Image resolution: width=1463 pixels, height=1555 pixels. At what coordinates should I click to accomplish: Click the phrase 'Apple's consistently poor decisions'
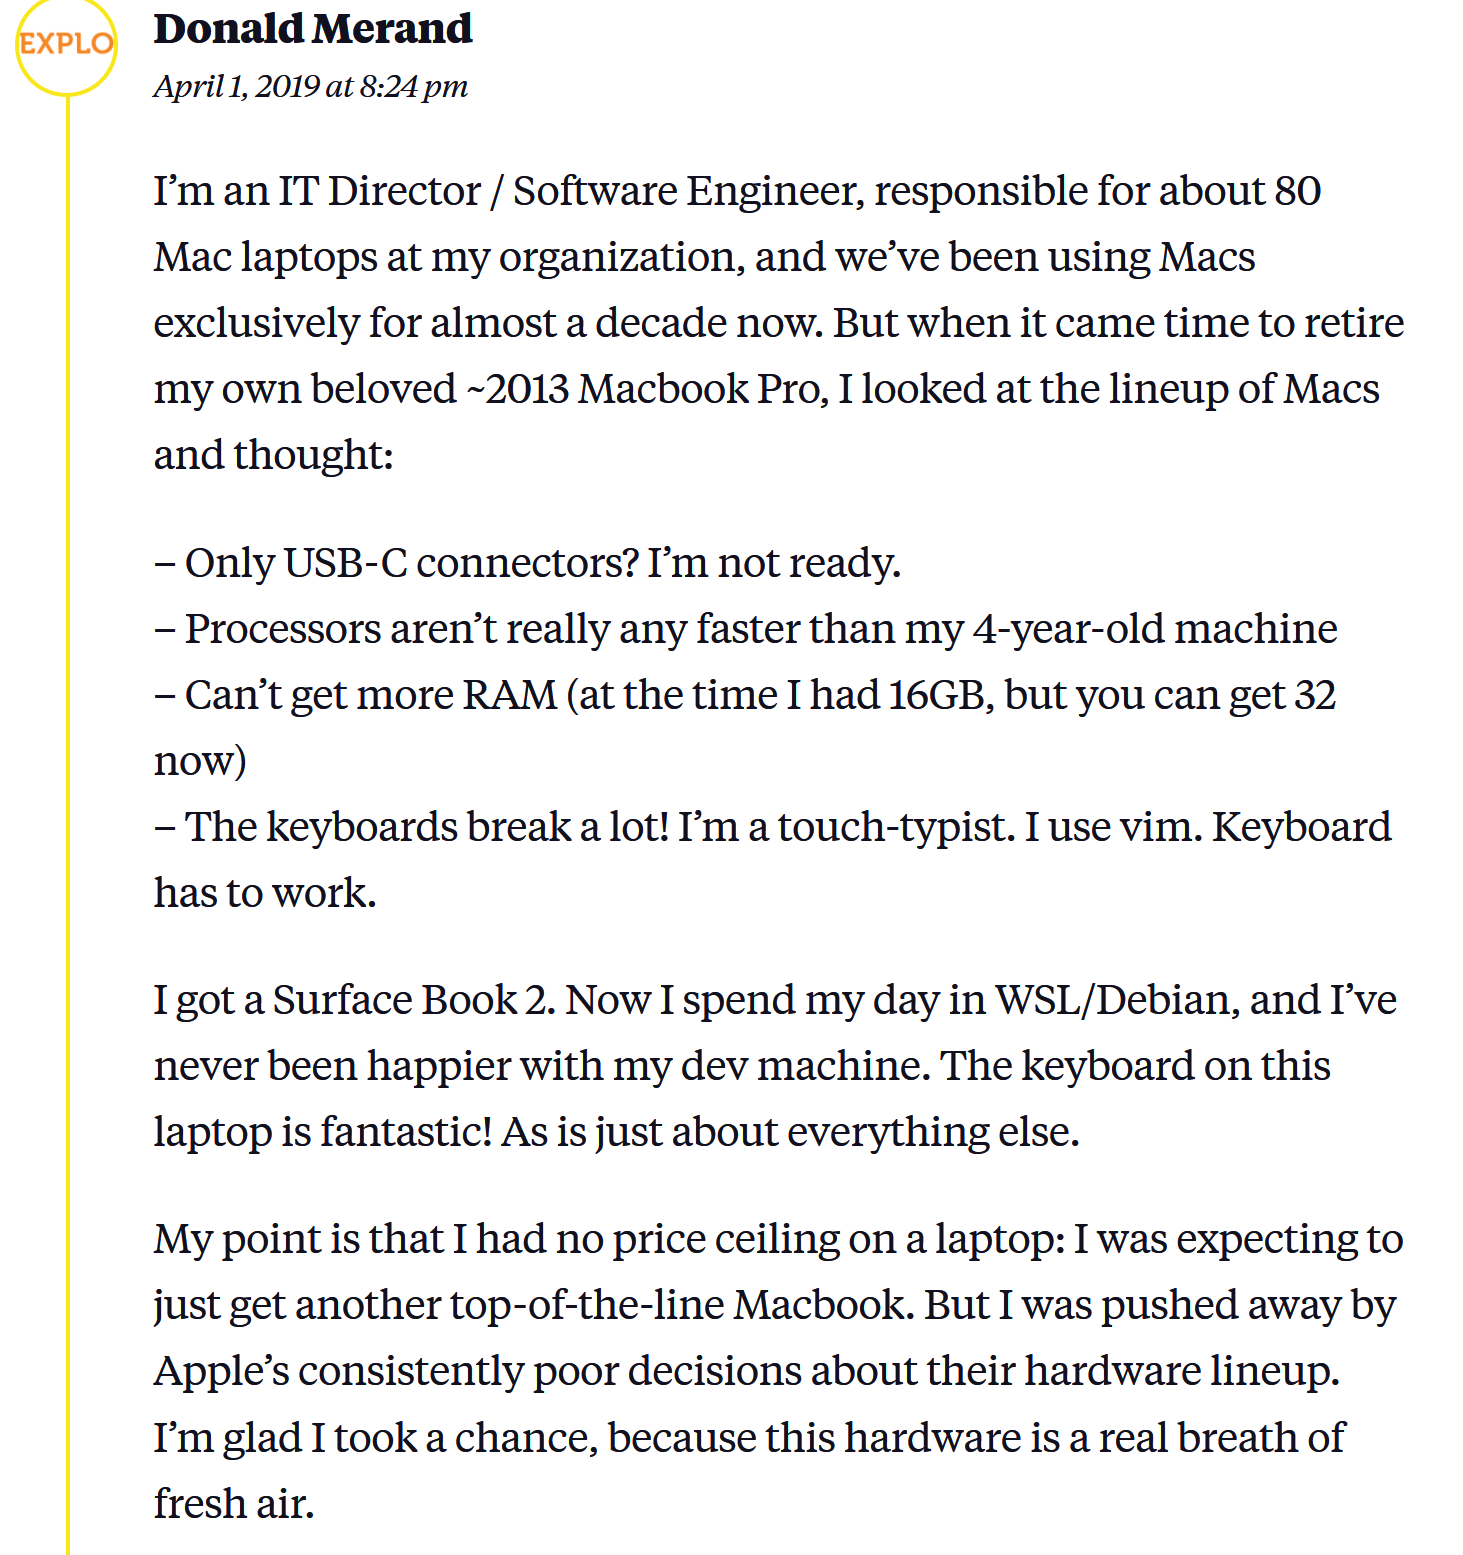click(478, 1371)
